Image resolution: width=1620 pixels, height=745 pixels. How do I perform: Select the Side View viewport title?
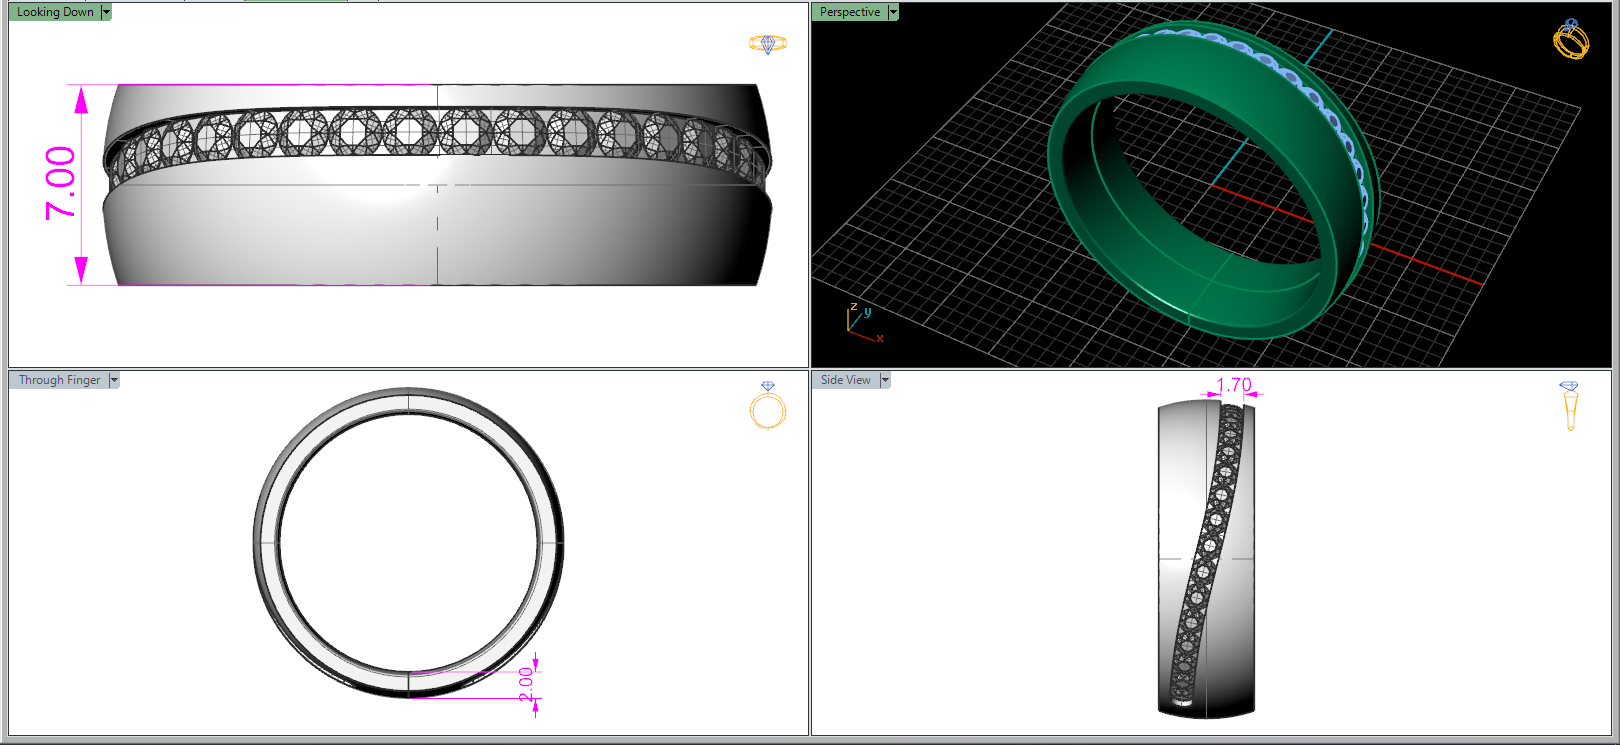846,380
